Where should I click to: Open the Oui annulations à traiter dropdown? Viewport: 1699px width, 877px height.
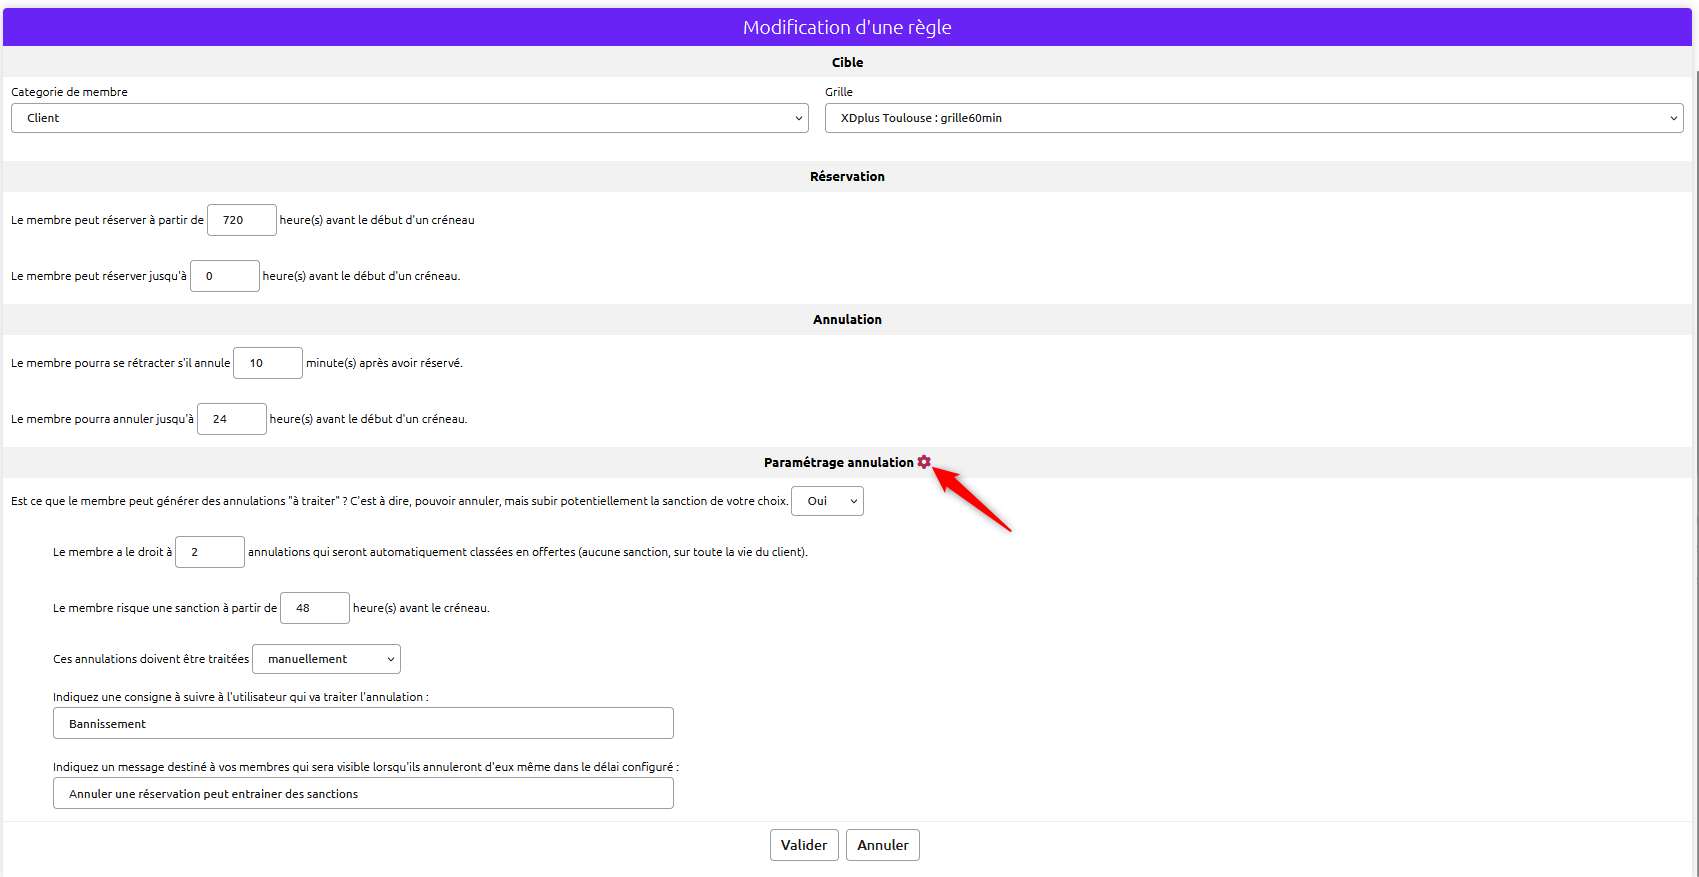[827, 501]
